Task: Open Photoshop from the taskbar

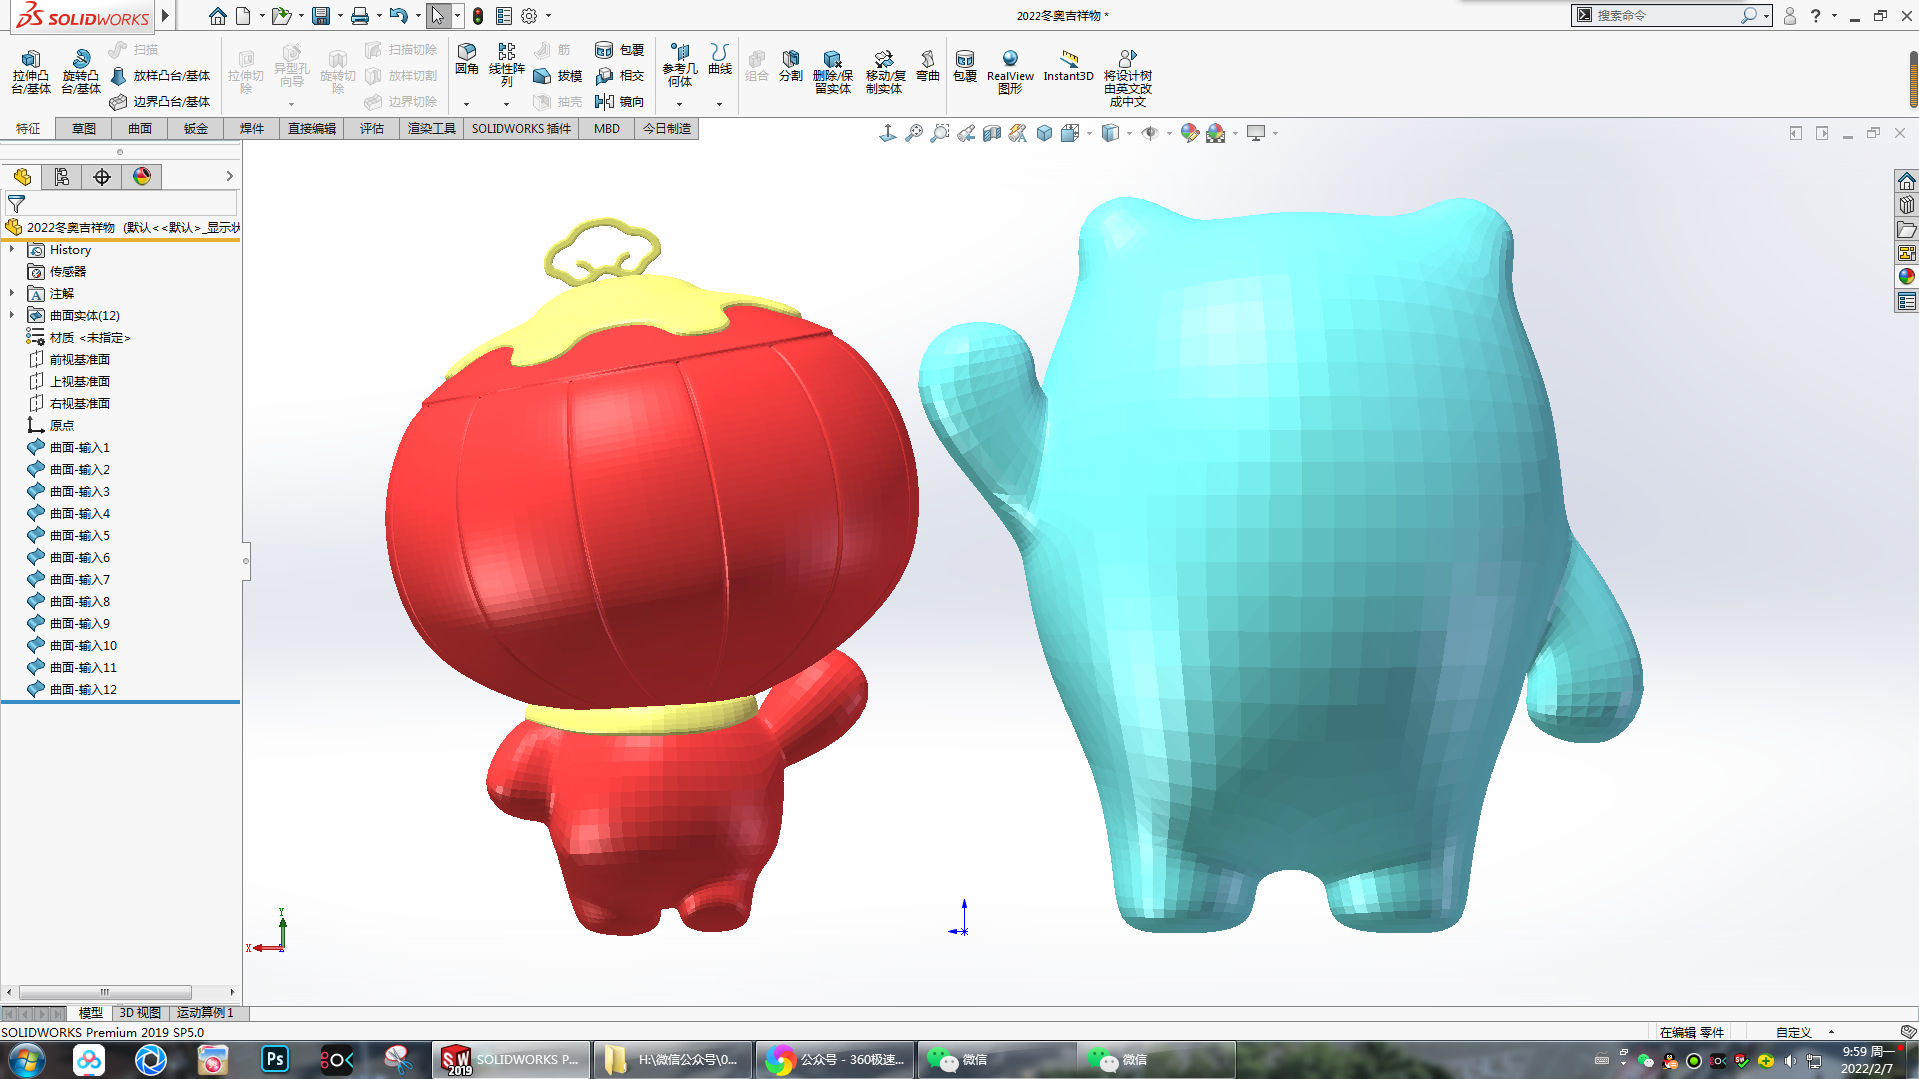Action: coord(275,1059)
